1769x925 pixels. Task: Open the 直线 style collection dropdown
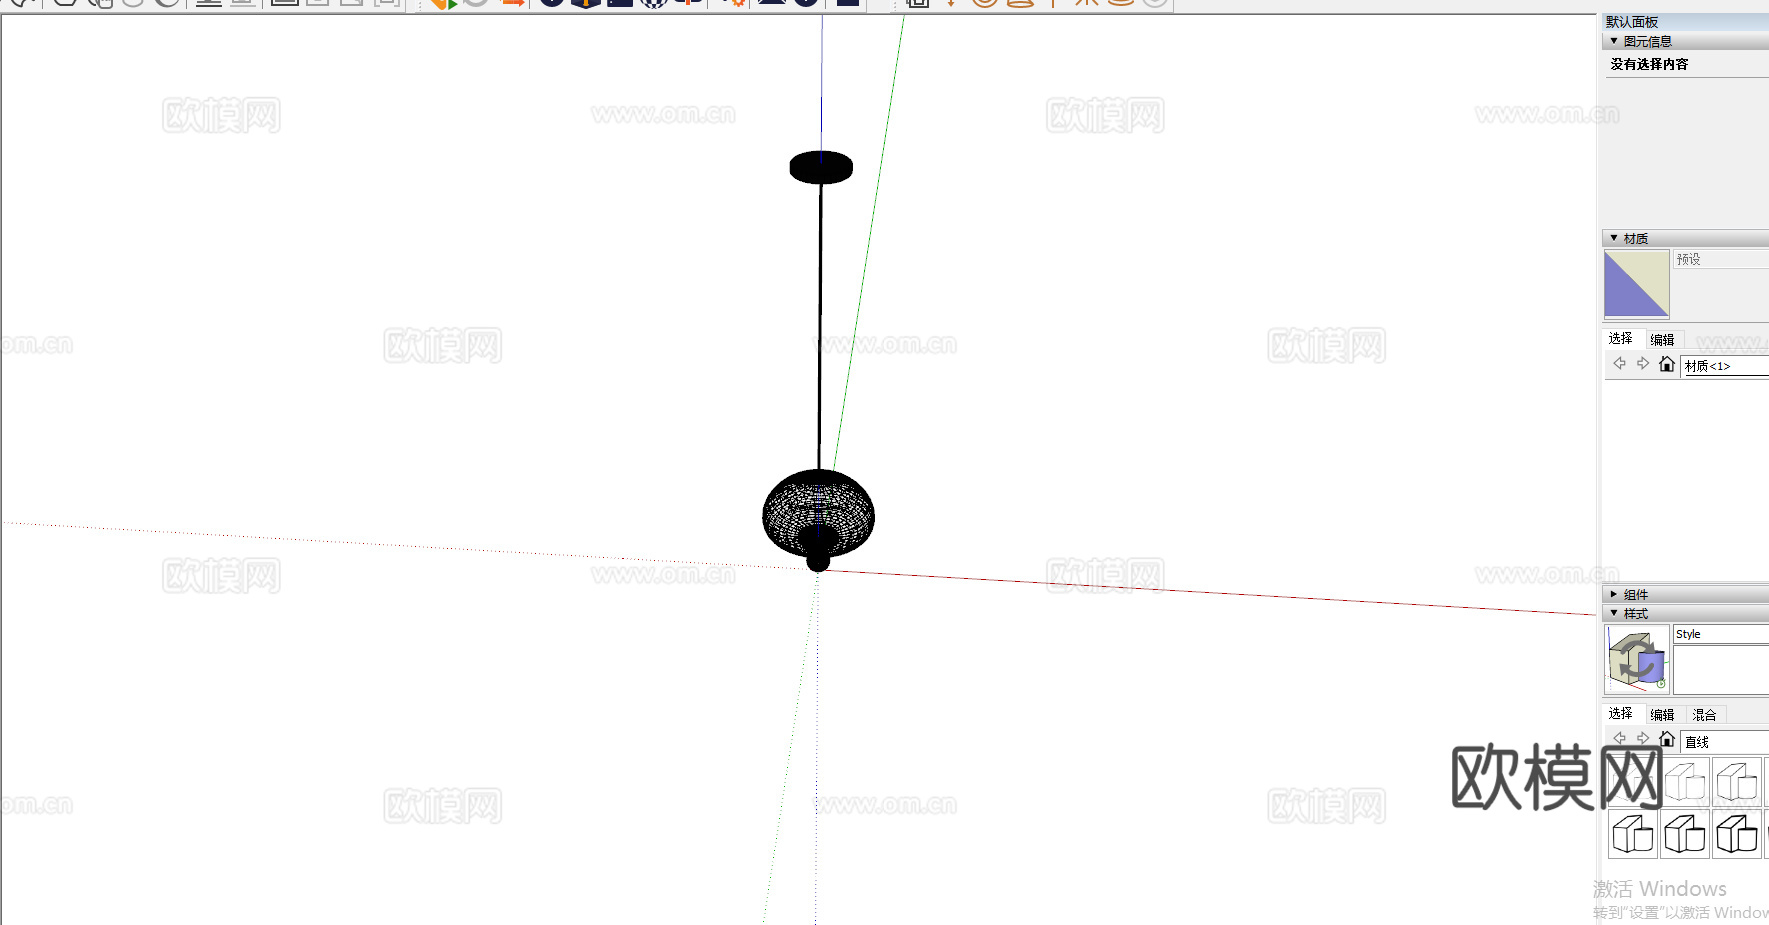tap(1725, 741)
